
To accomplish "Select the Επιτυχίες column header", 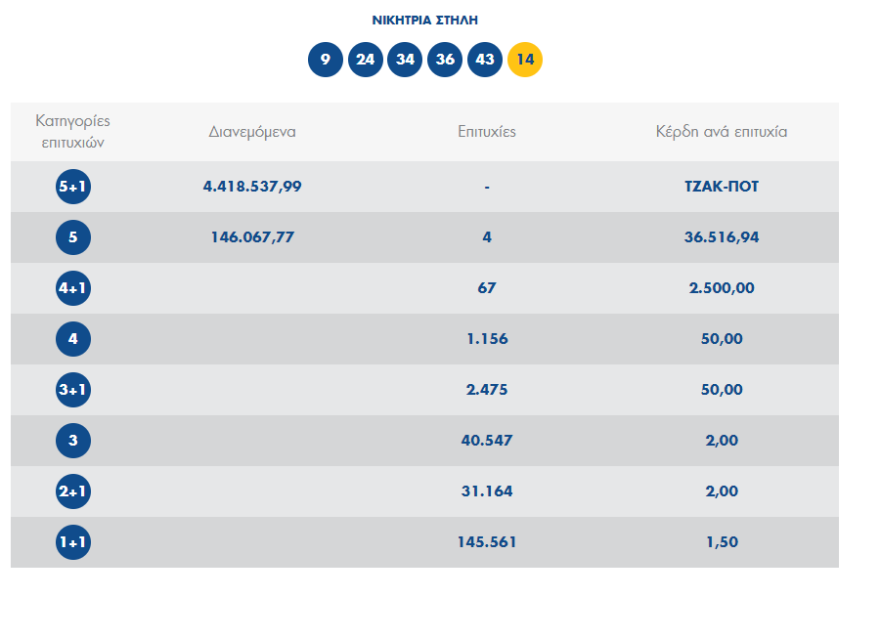I will coord(487,132).
